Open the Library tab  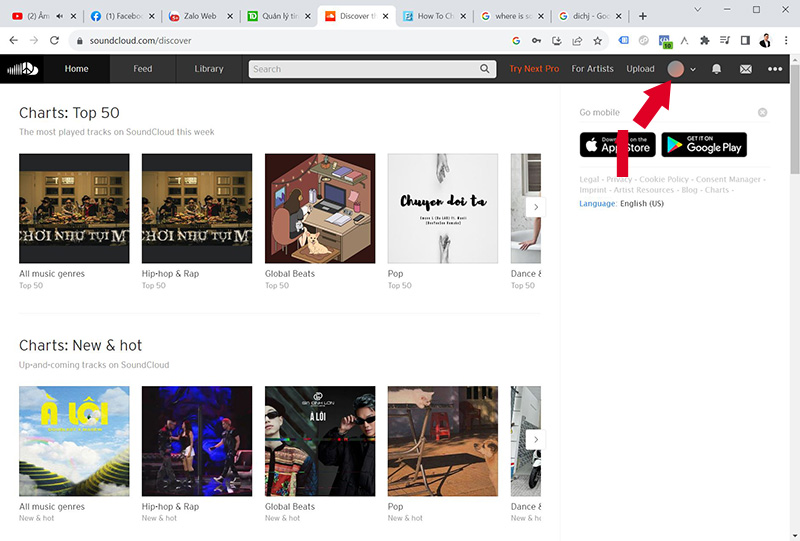(x=209, y=69)
